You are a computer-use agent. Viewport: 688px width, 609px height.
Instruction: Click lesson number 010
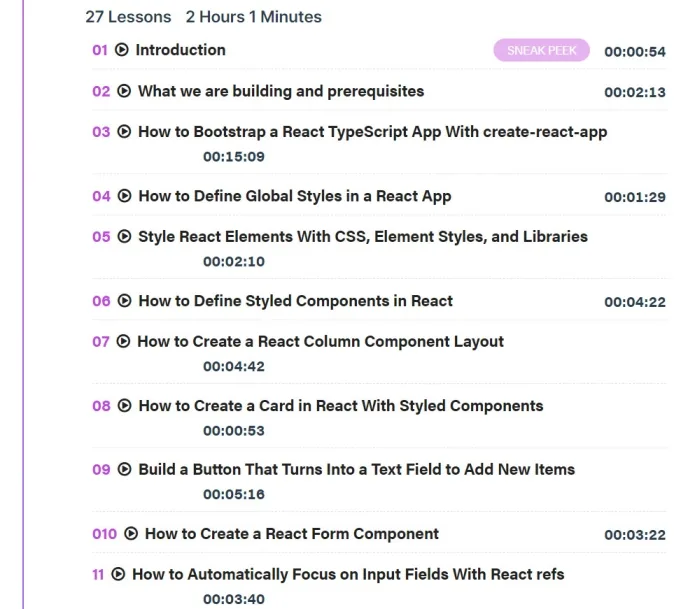(x=104, y=534)
